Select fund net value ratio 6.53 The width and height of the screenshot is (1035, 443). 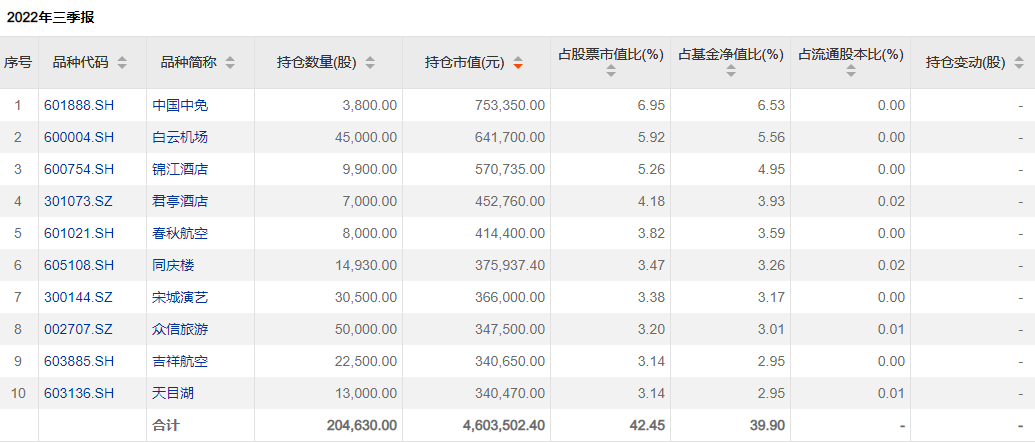point(774,105)
